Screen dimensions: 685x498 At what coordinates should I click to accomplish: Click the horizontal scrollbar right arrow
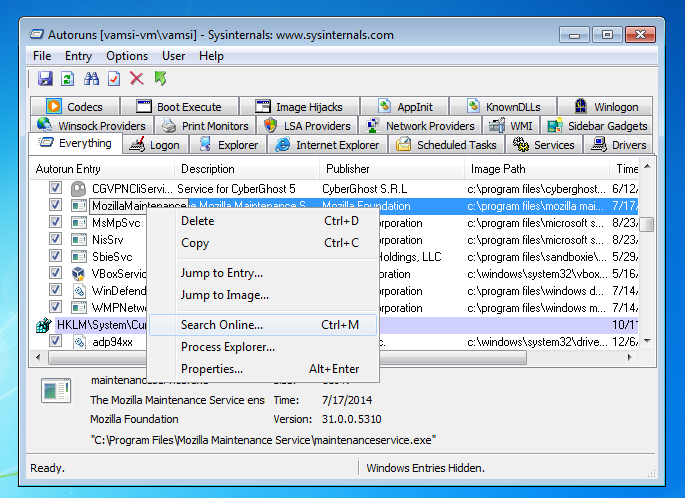point(629,357)
